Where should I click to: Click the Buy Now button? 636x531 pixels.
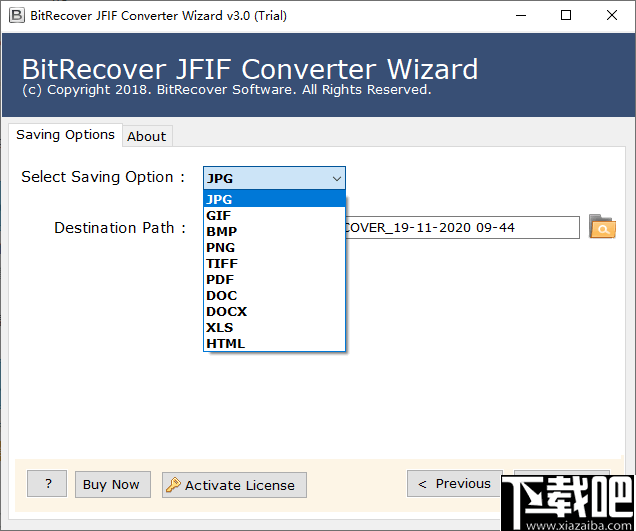pos(113,484)
